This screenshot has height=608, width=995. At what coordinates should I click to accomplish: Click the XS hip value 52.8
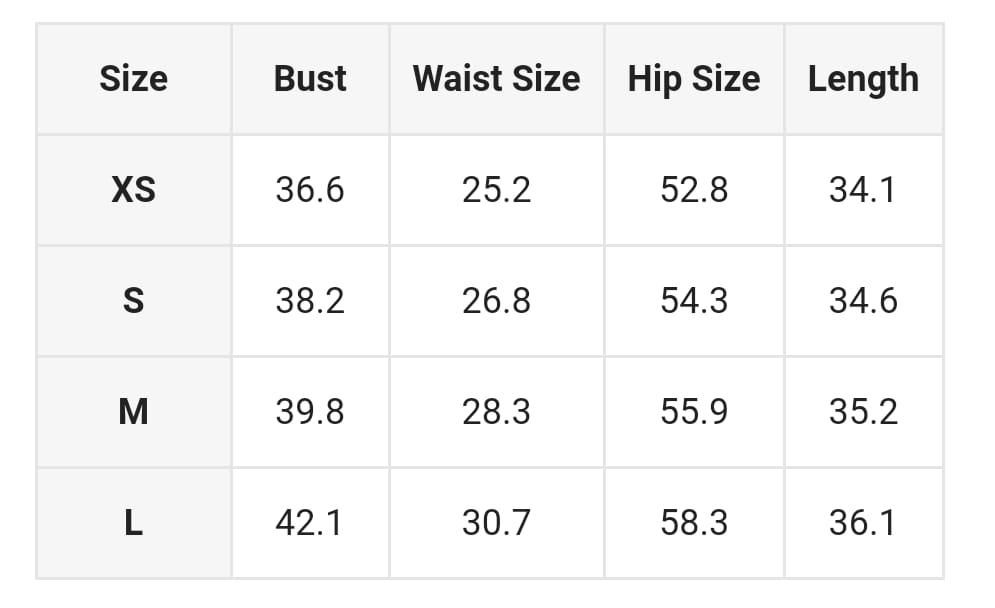pos(693,189)
